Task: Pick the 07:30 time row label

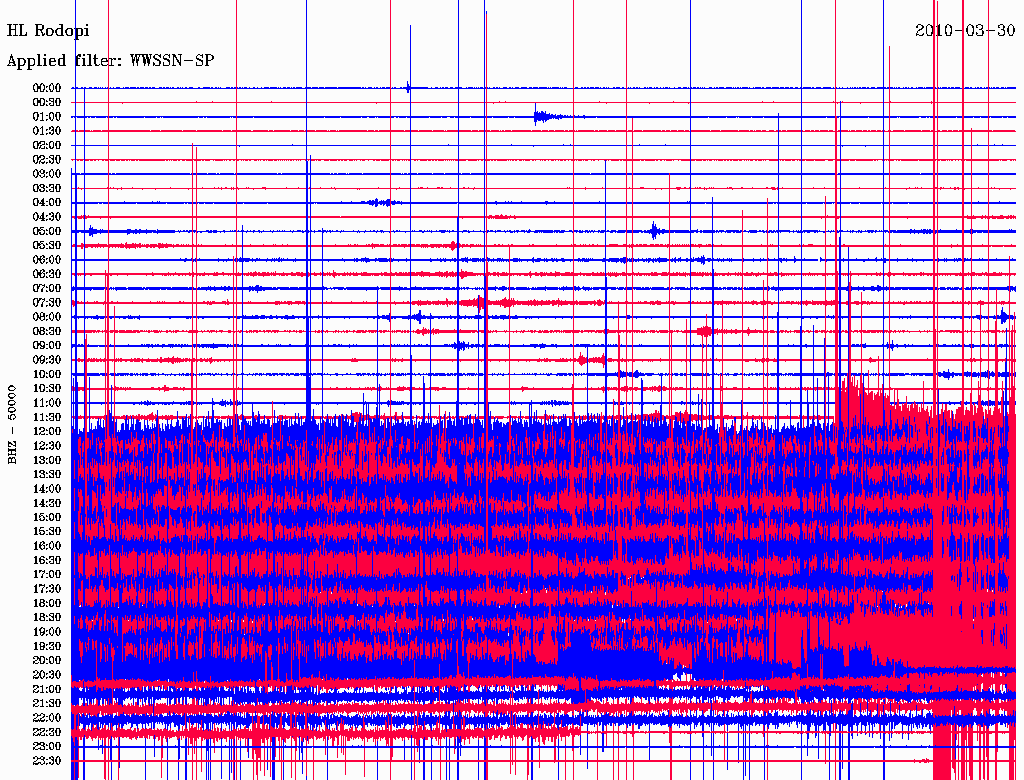Action: point(47,303)
